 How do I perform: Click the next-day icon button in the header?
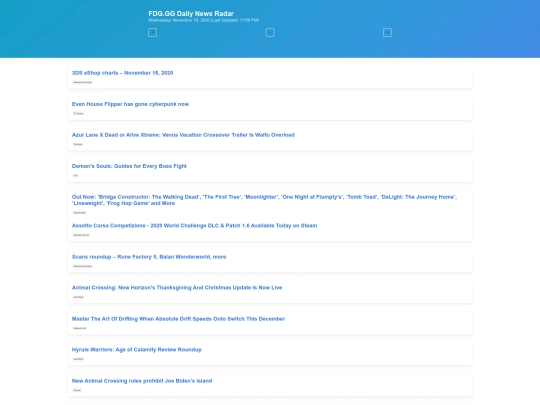pos(387,32)
